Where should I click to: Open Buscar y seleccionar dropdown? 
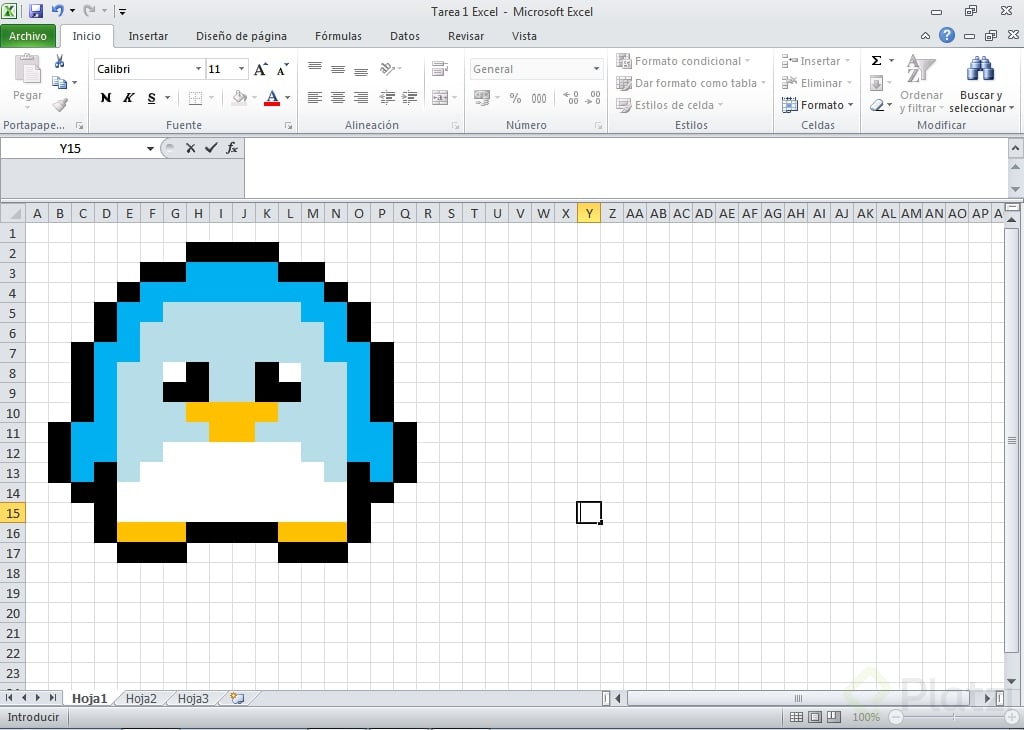pyautogui.click(x=981, y=83)
